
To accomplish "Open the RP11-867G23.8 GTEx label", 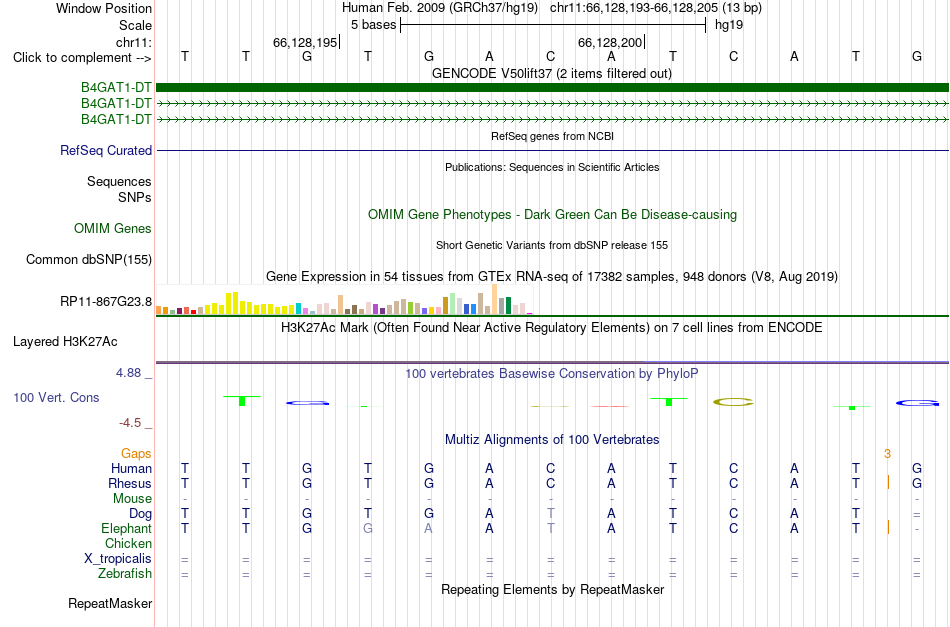I will 106,301.
